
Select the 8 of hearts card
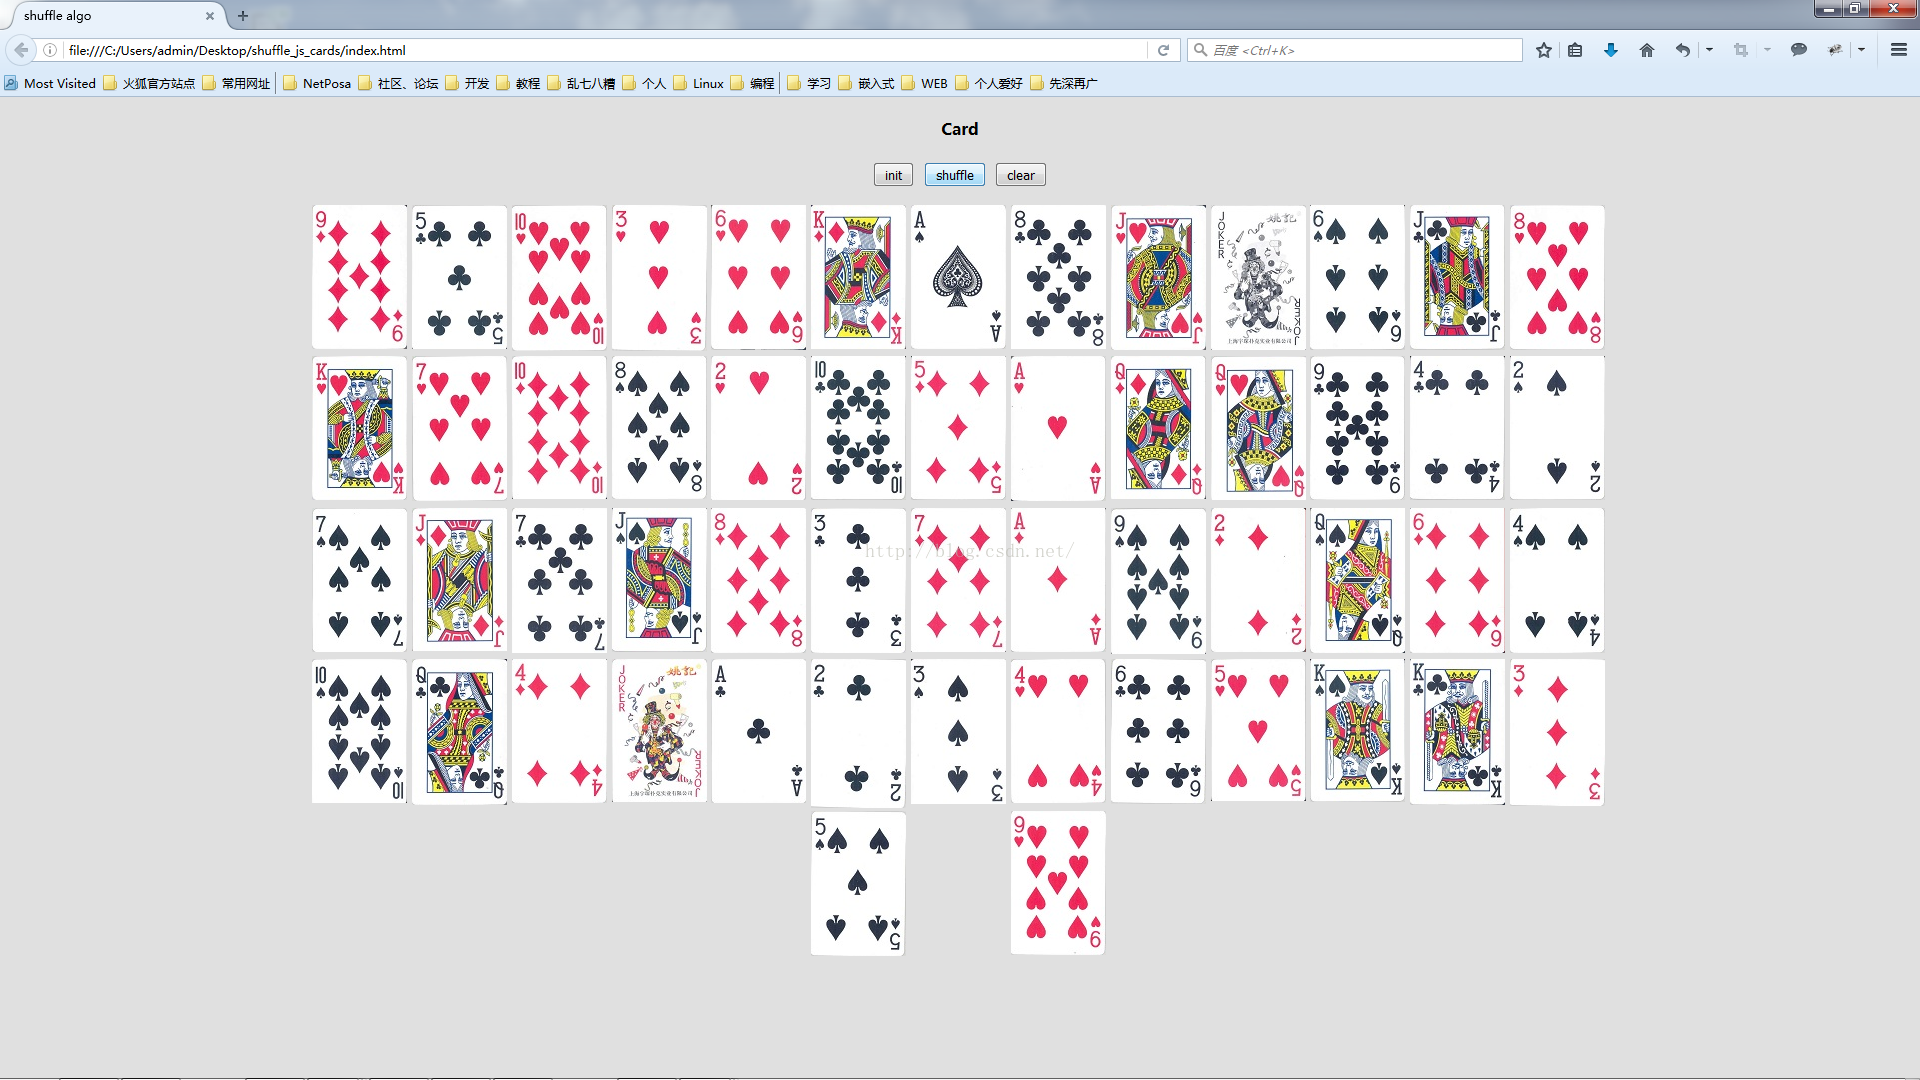click(x=1557, y=277)
